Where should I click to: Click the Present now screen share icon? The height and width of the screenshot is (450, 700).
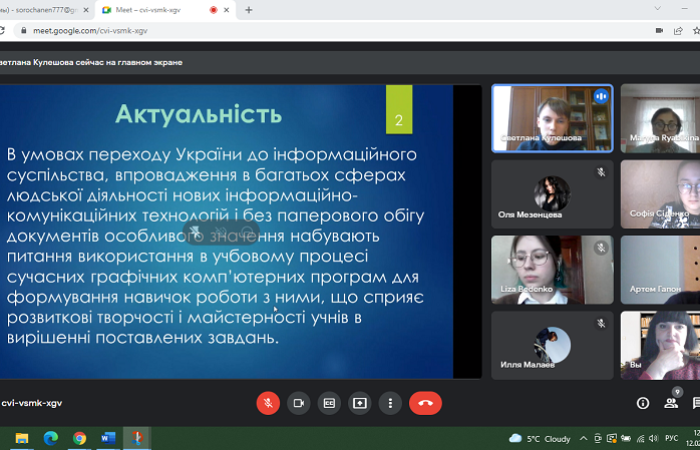[359, 403]
